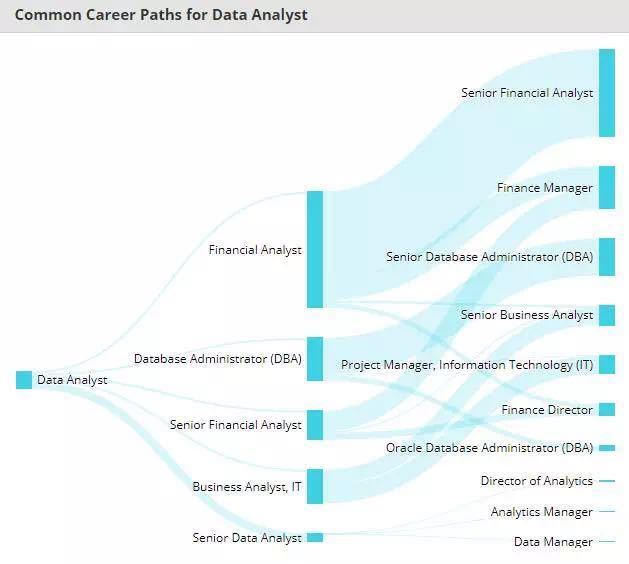This screenshot has height=564, width=629.
Task: Click the Business Analyst, IT text label
Action: [x=247, y=487]
